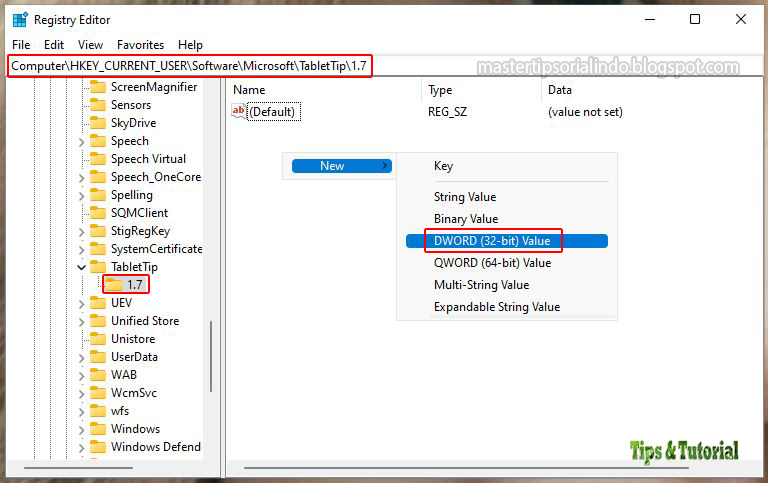The image size is (768, 483).
Task: Select the (Default) value entry
Action: 272,112
